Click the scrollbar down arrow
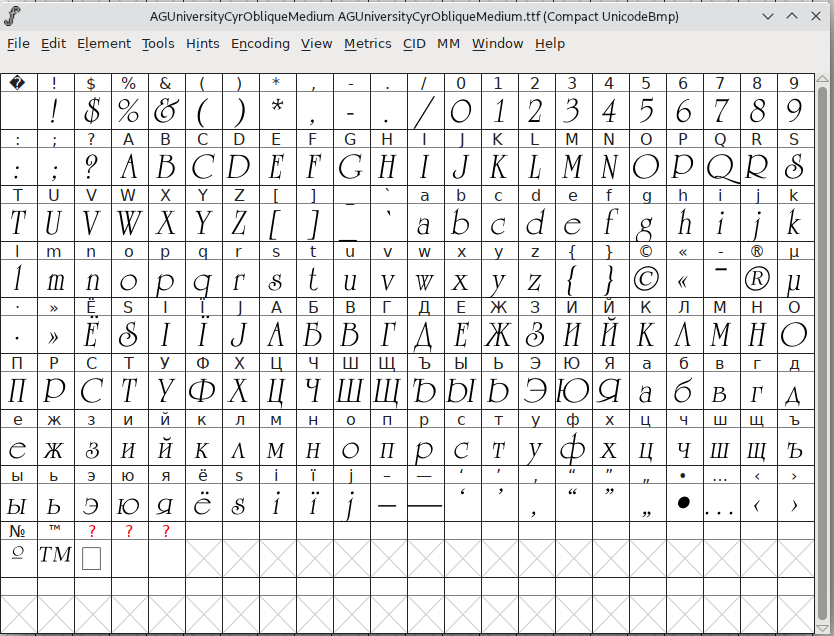 click(x=823, y=627)
